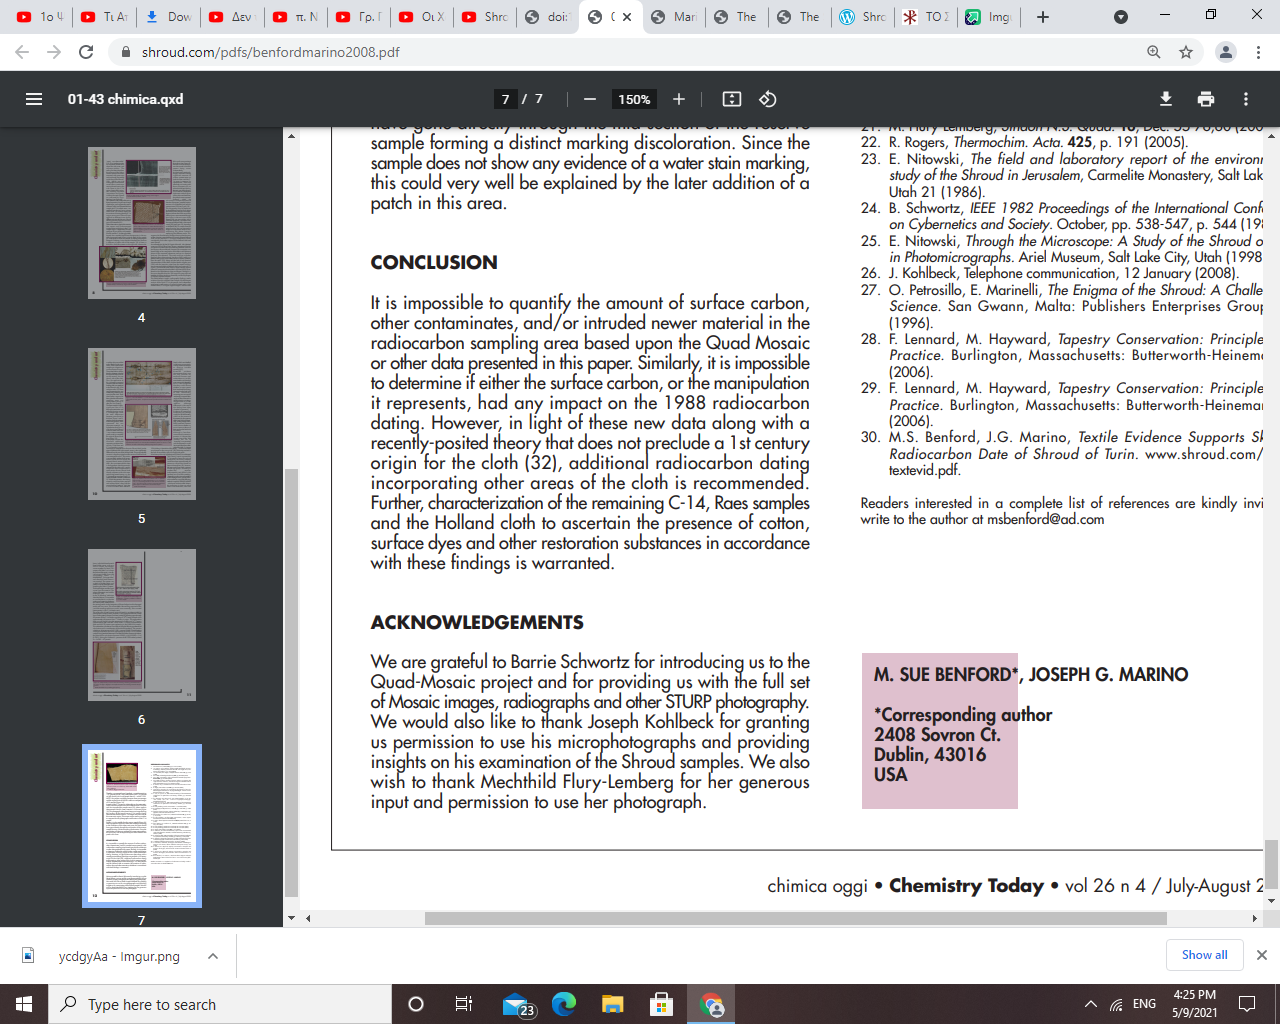Click the thumbnail sidebar scroll up arrow
Screen dimensions: 1280x1024
pos(291,135)
